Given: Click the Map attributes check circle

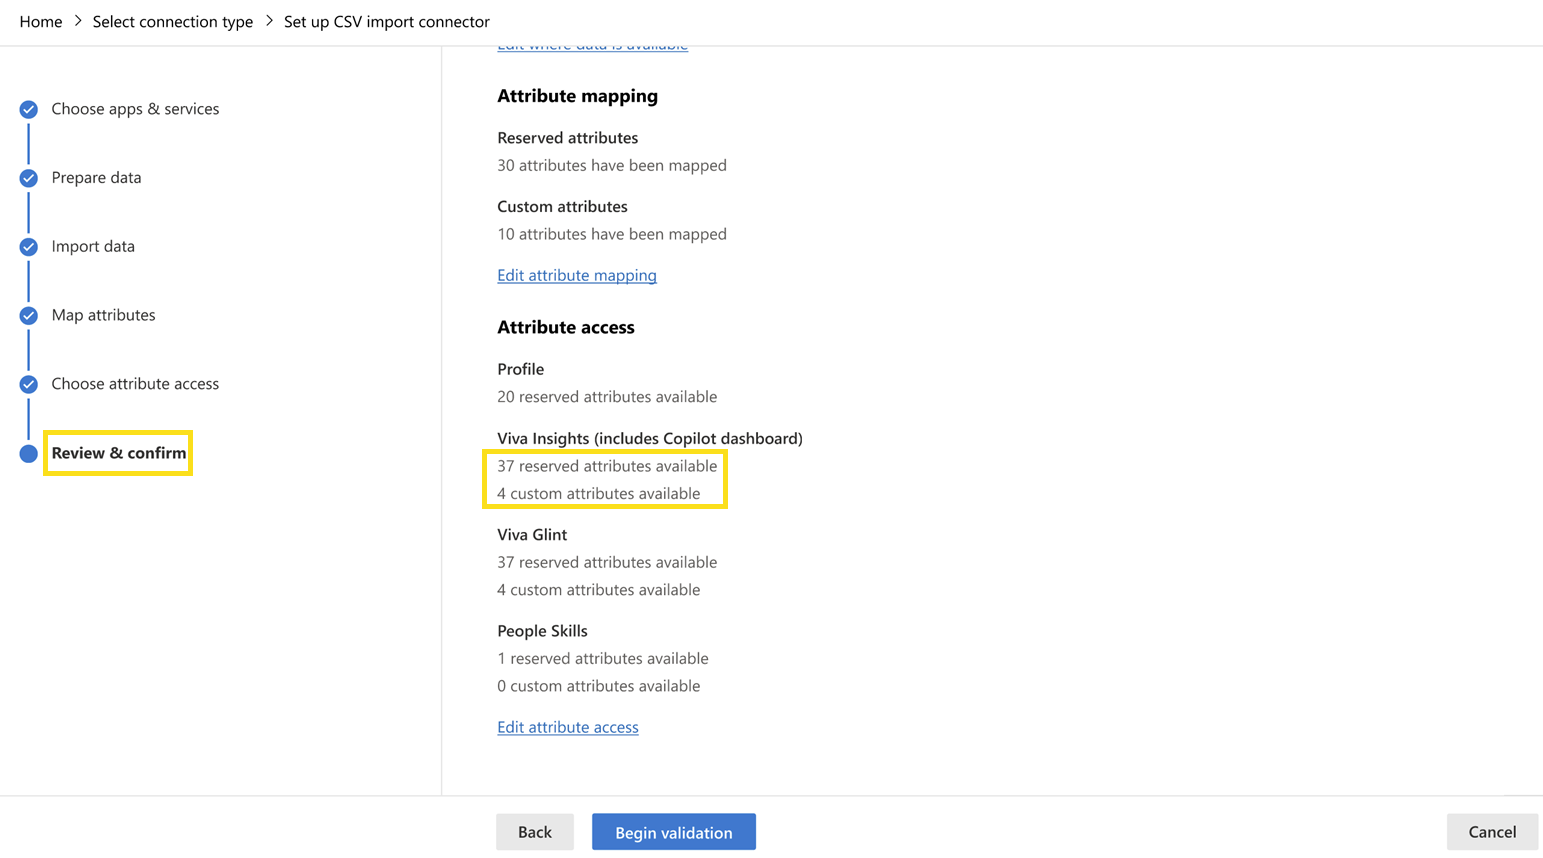Looking at the screenshot, I should coord(28,314).
